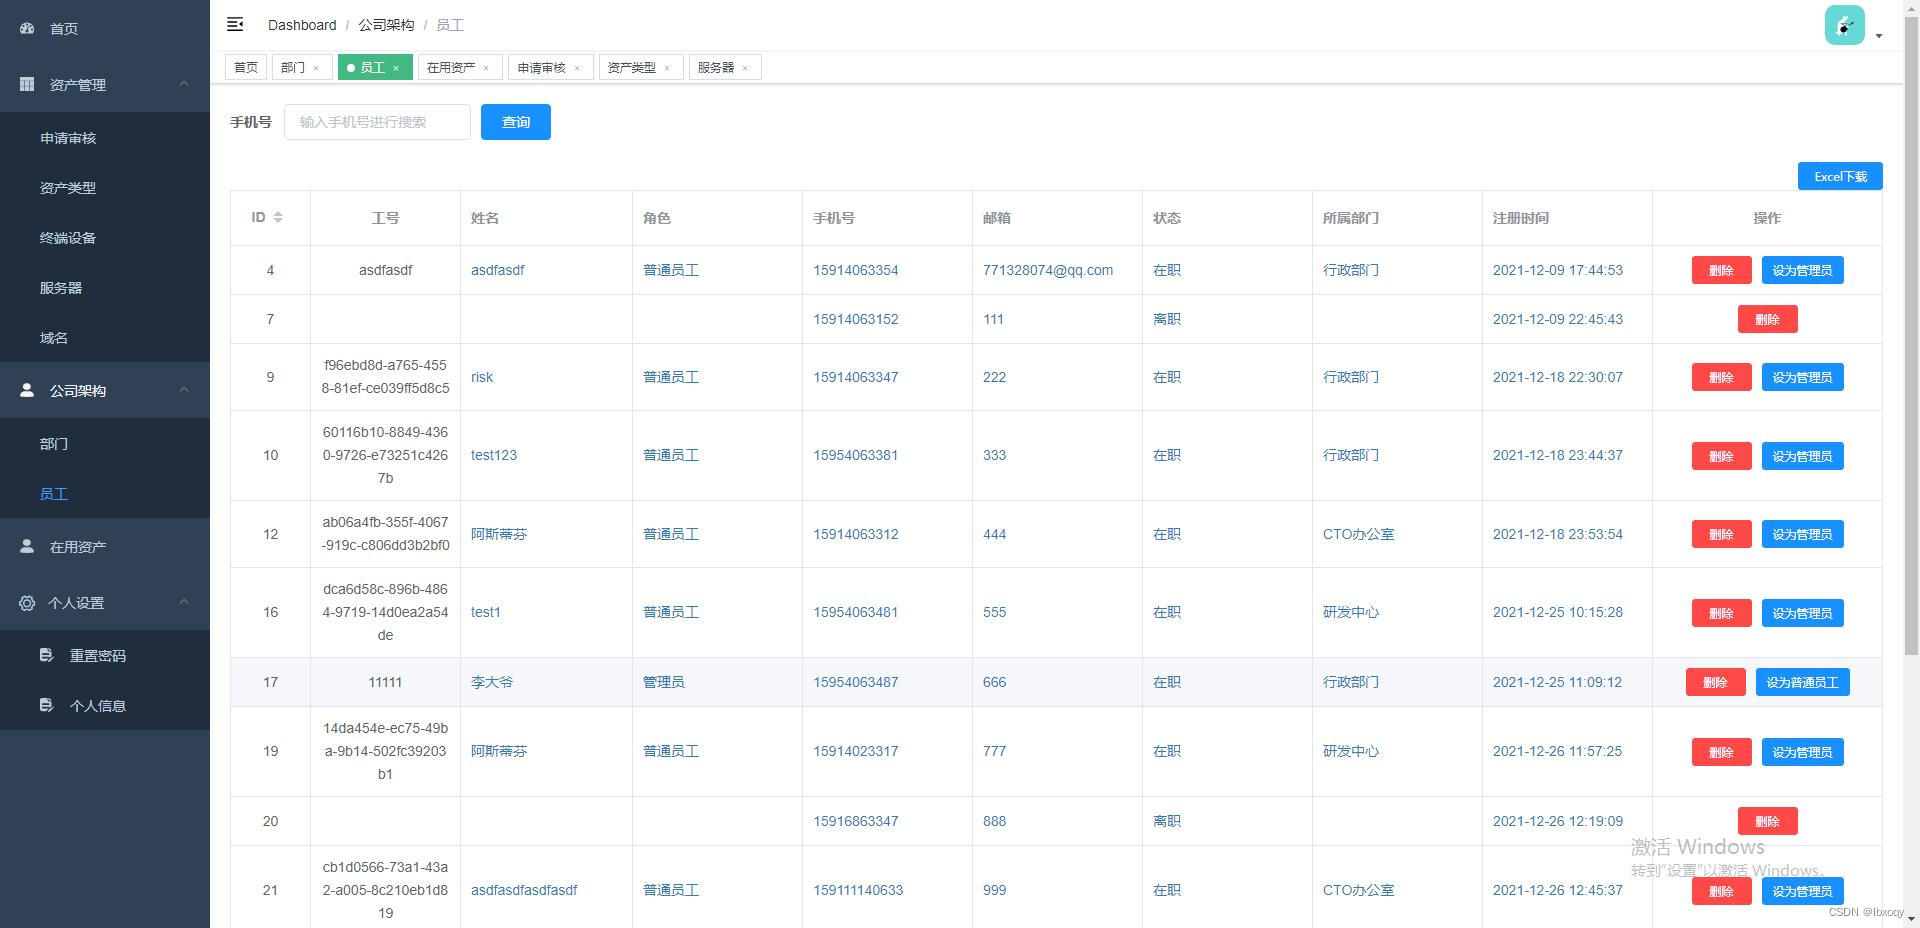Close the 部门 tab
The height and width of the screenshot is (928, 1920).
coord(316,68)
